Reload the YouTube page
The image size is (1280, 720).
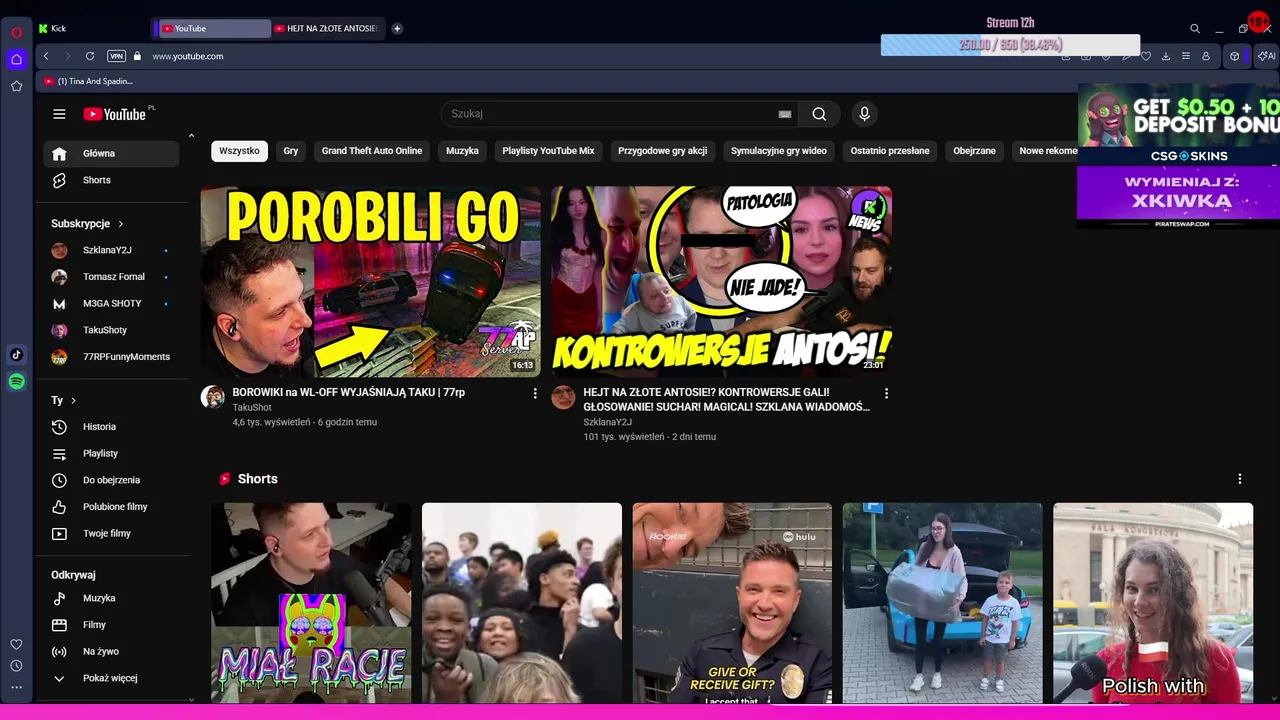pyautogui.click(x=90, y=56)
